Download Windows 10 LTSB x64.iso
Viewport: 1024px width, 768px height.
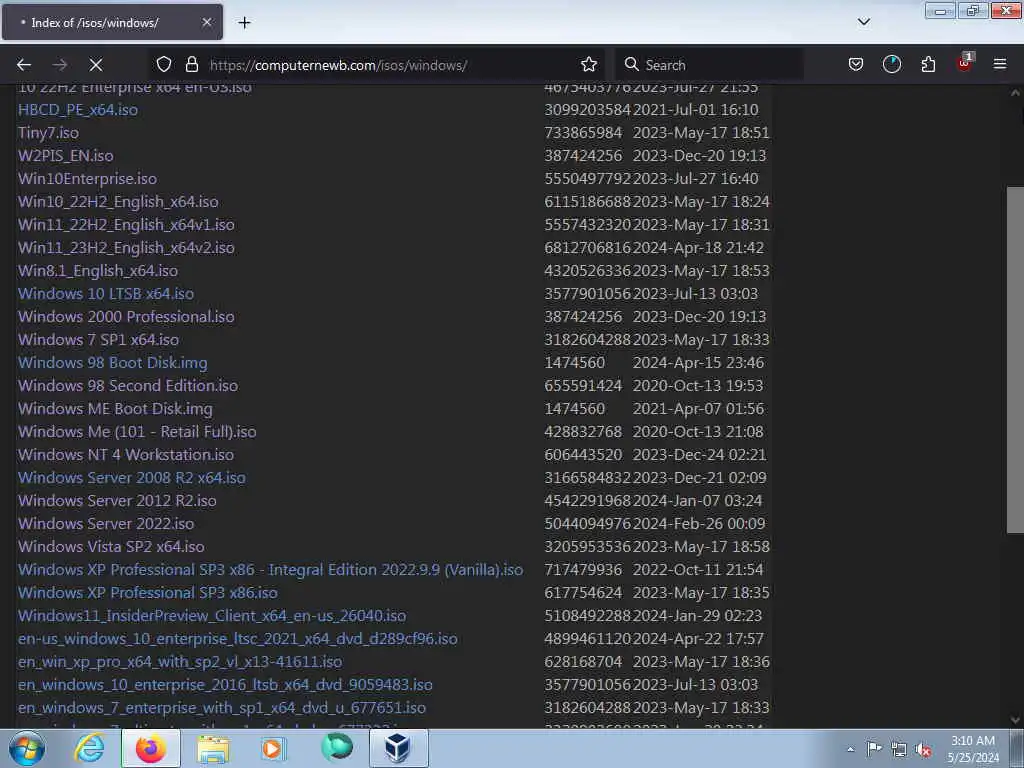(106, 293)
